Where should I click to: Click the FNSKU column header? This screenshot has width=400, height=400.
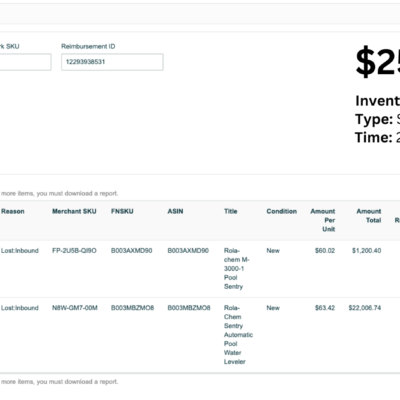[122, 211]
